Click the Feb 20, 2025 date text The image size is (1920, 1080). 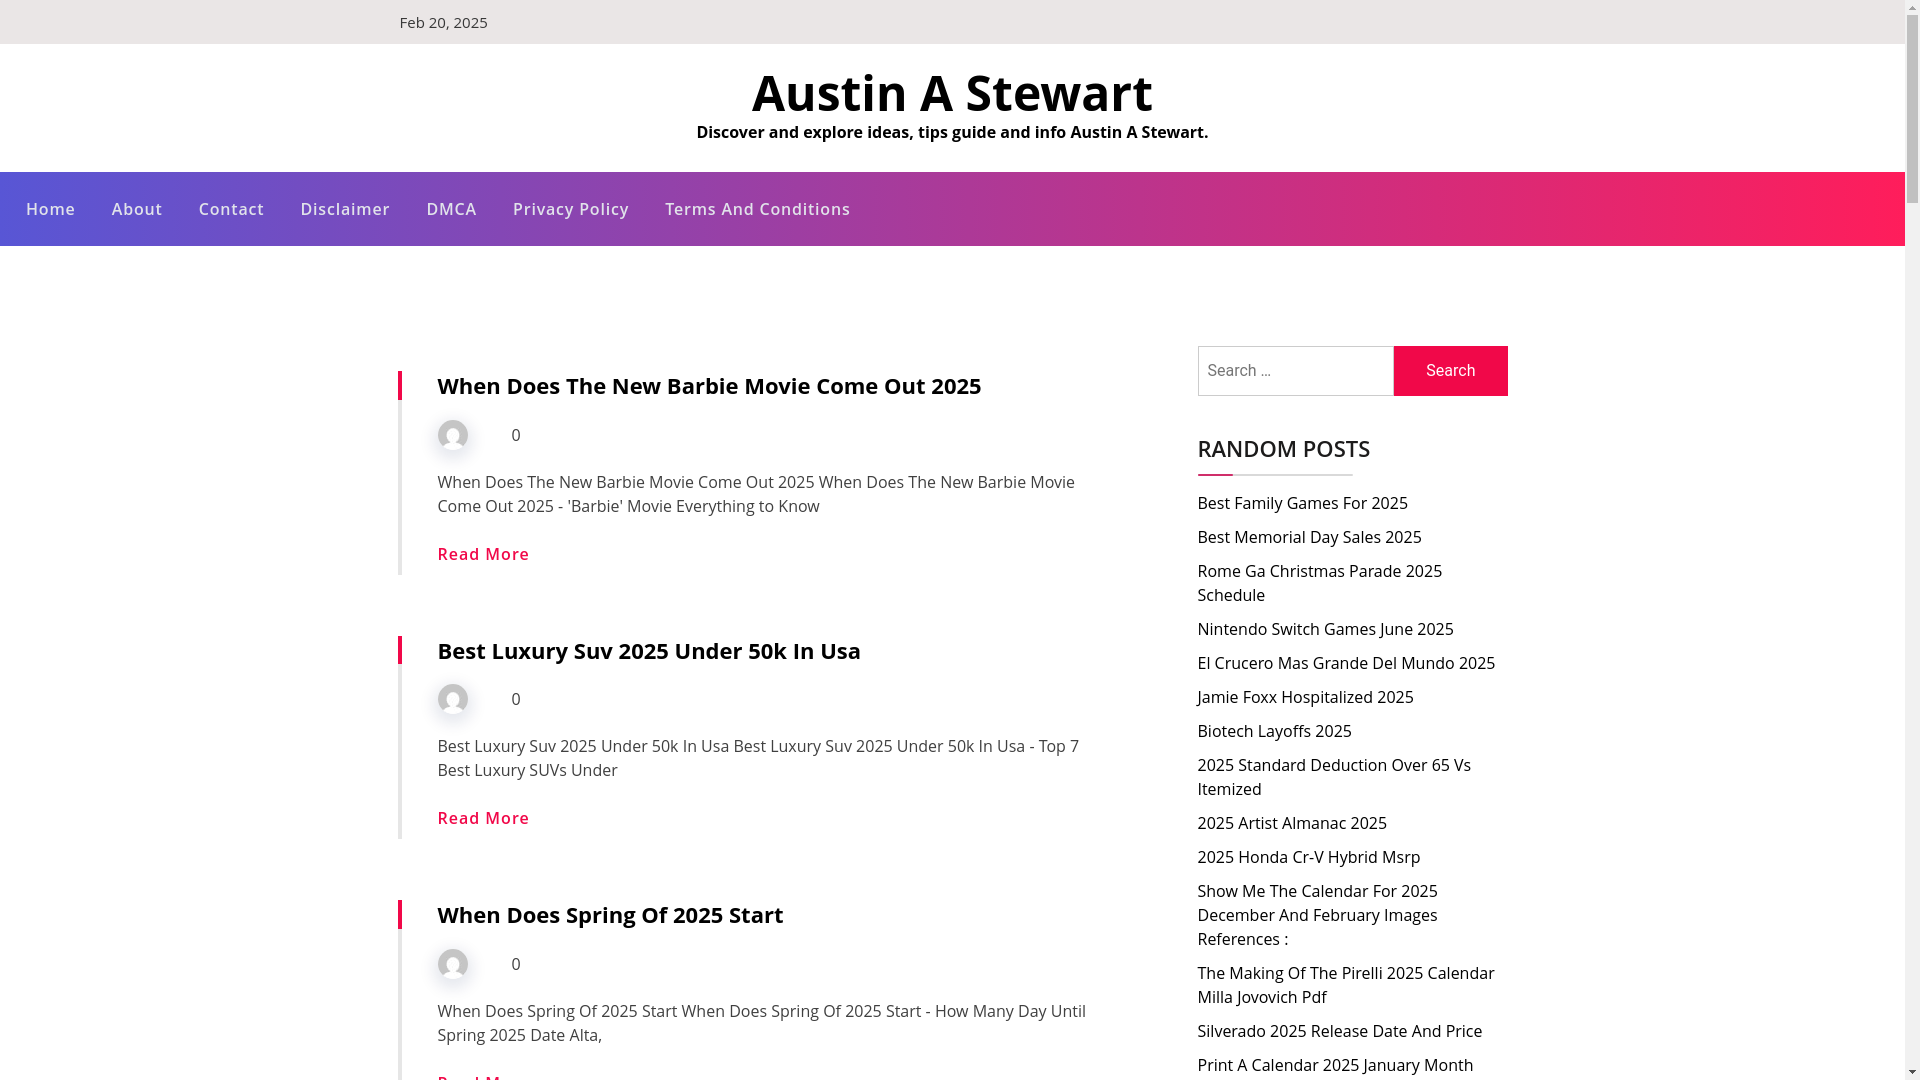pyautogui.click(x=443, y=22)
